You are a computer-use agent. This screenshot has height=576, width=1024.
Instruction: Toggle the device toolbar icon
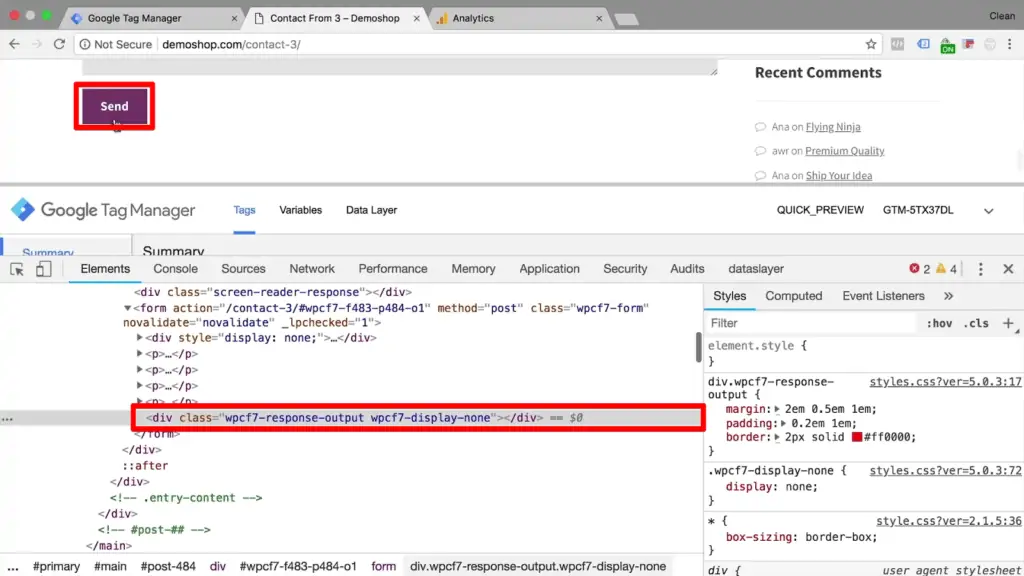coord(42,268)
